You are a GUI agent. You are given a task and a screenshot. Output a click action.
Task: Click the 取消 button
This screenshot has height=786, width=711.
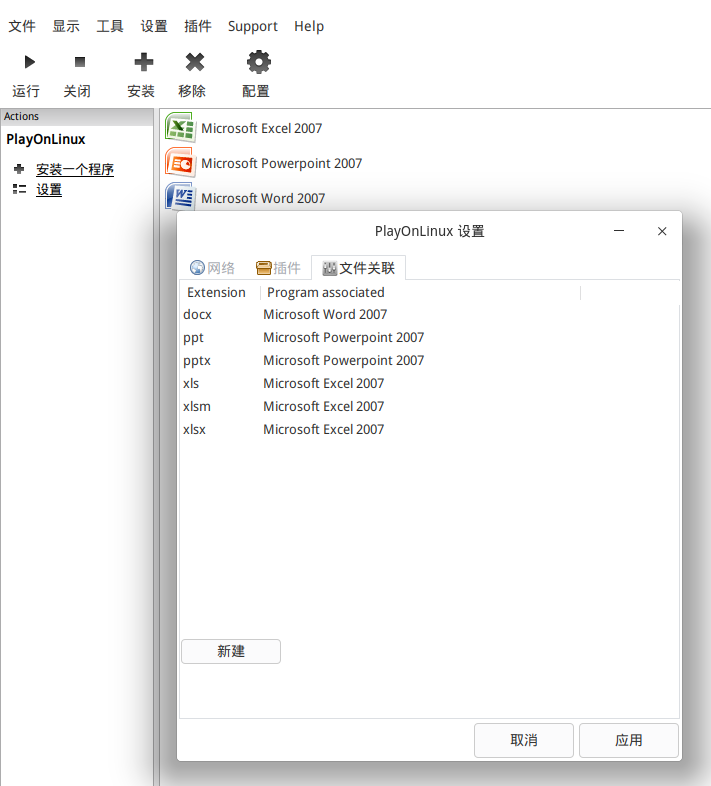[x=523, y=740]
